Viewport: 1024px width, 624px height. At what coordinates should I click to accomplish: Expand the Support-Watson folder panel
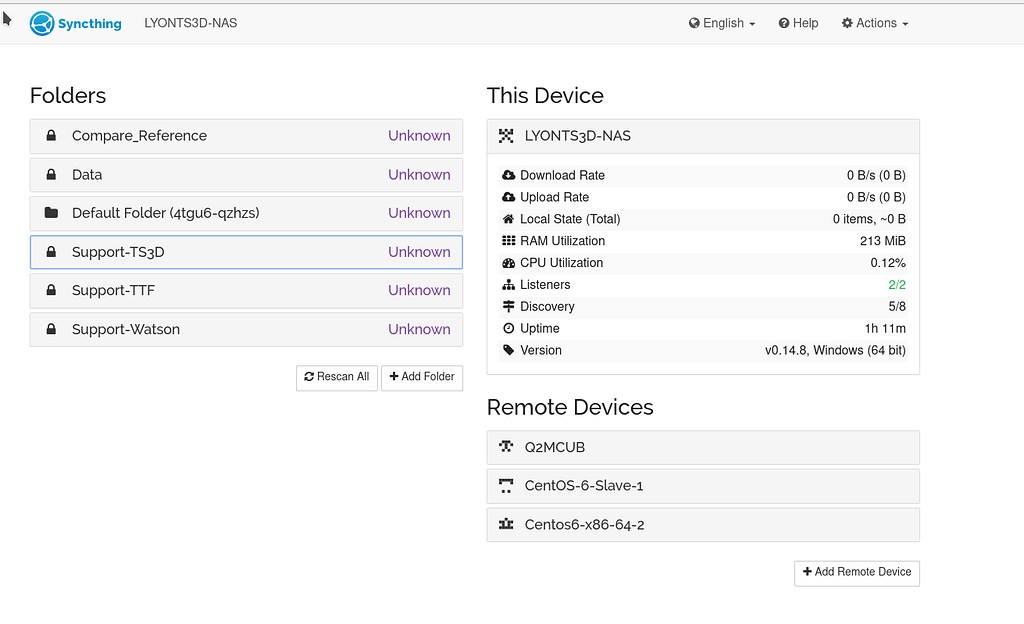pyautogui.click(x=246, y=329)
